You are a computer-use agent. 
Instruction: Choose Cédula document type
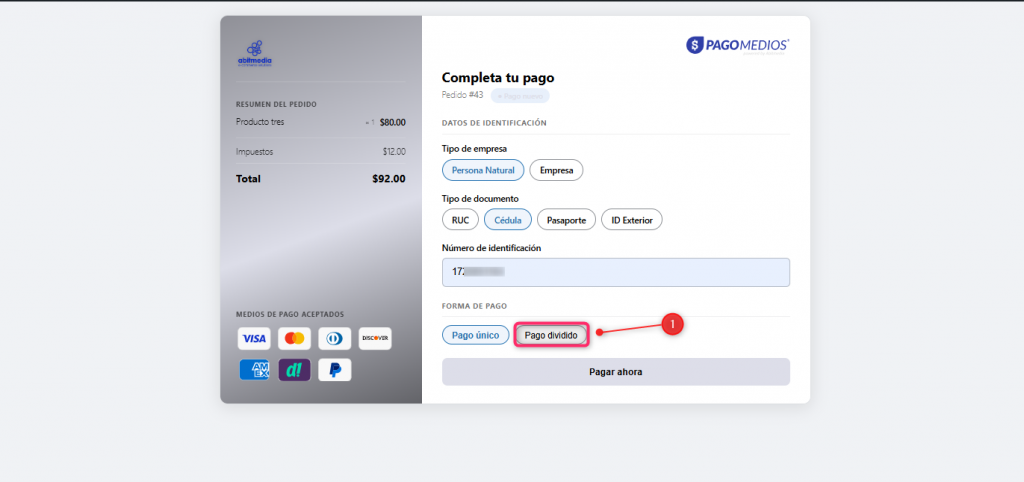click(507, 219)
